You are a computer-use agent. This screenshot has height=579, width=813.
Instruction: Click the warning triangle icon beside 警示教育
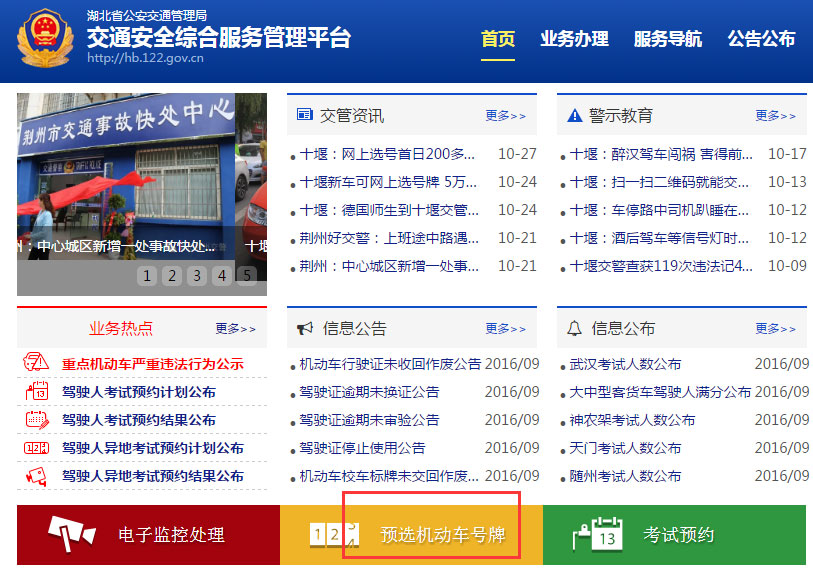[x=573, y=114]
